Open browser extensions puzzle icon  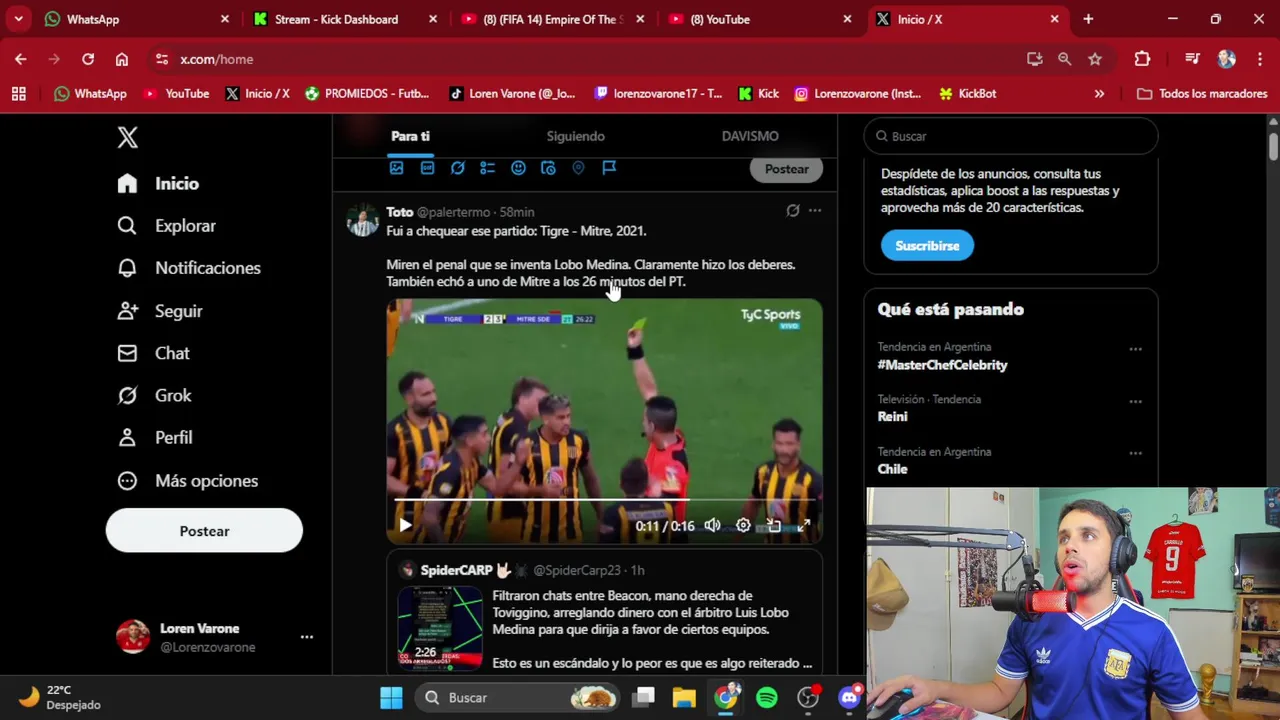[1142, 59]
